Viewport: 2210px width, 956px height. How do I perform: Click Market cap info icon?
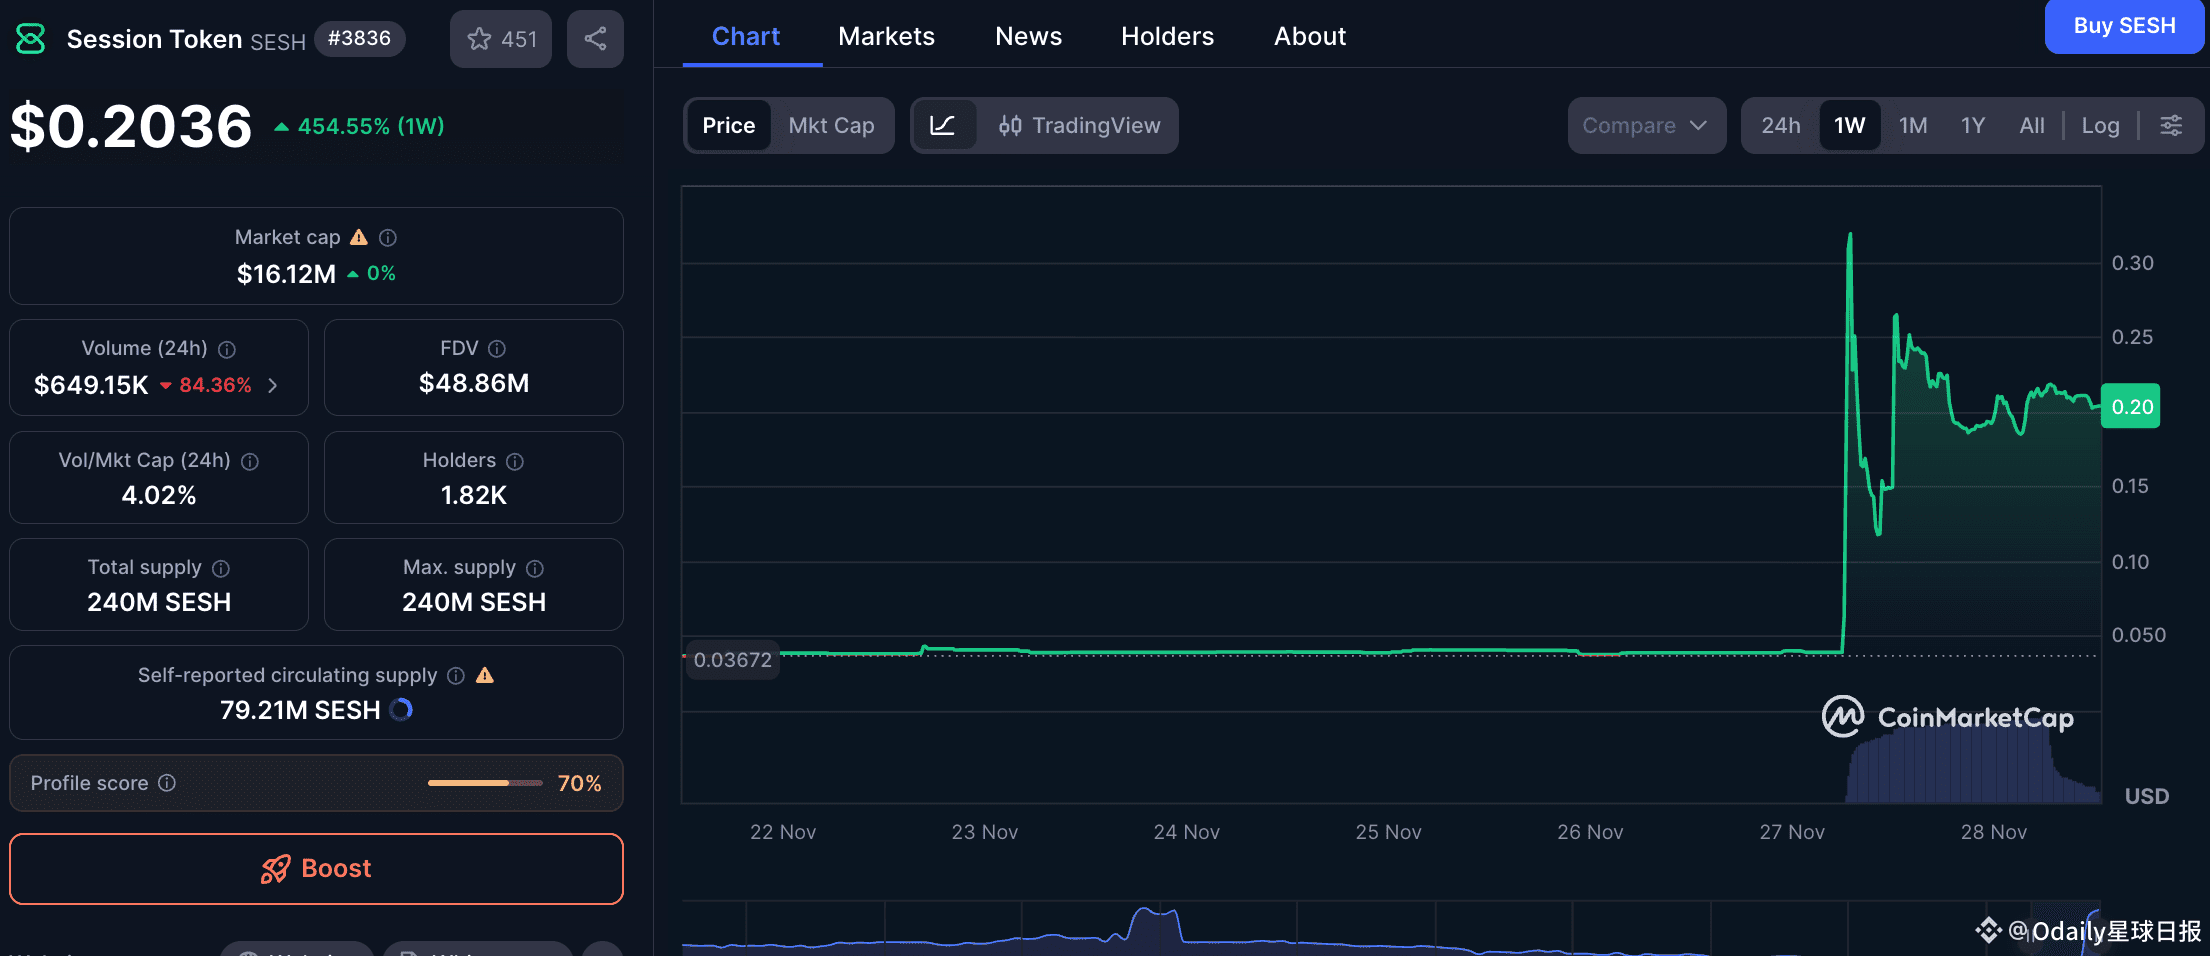(388, 238)
